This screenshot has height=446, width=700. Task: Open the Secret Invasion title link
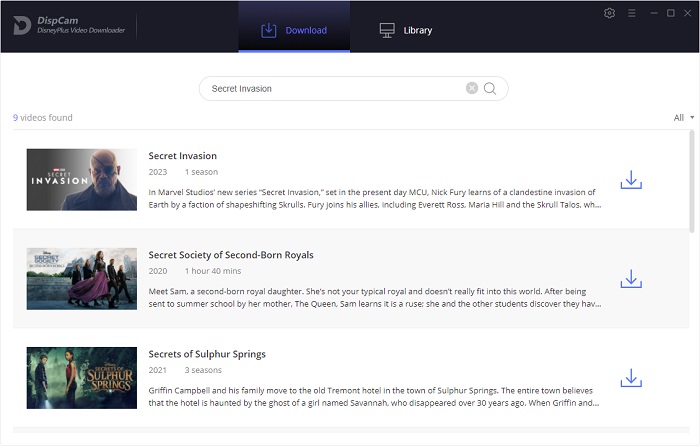click(x=182, y=156)
